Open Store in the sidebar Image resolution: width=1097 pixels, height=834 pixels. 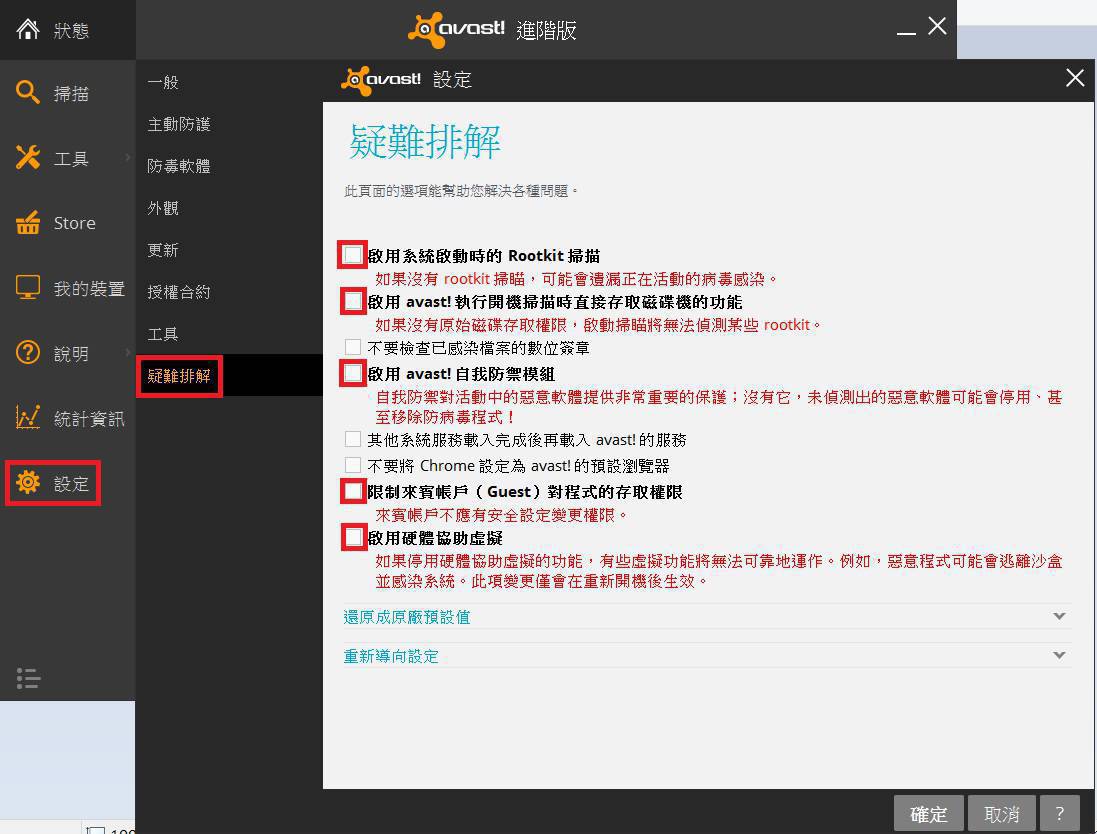tap(74, 223)
